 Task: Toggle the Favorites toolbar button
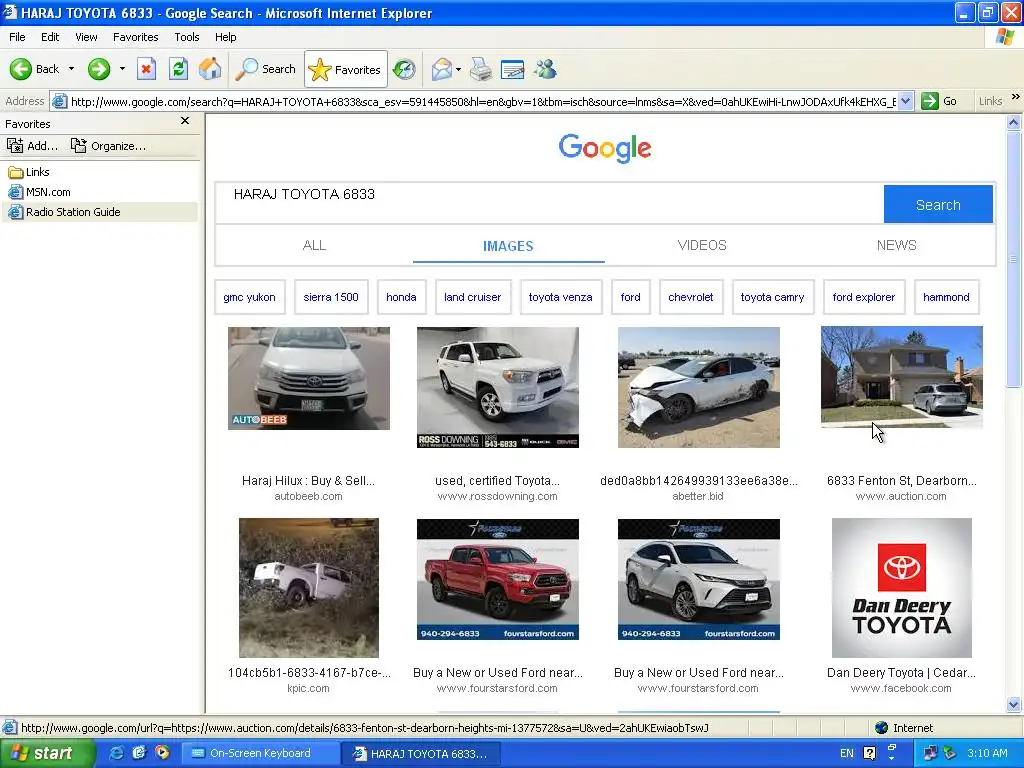(x=345, y=69)
